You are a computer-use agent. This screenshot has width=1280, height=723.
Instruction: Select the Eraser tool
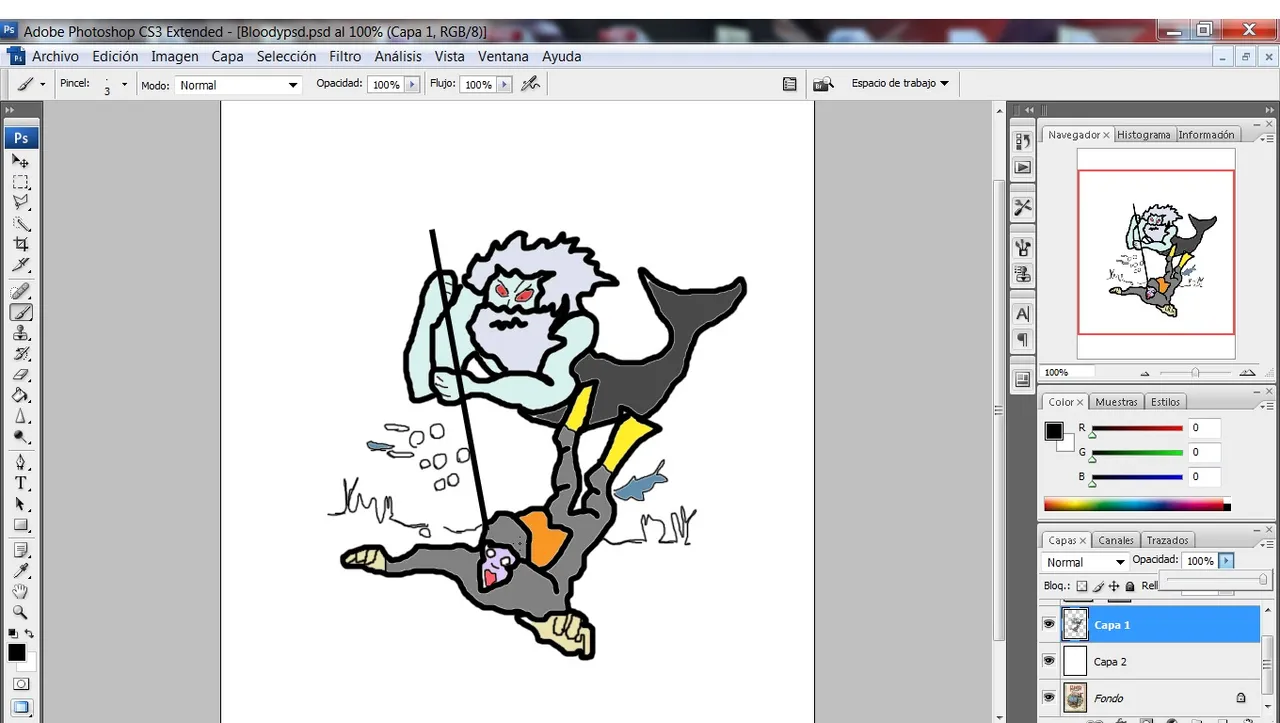20,375
